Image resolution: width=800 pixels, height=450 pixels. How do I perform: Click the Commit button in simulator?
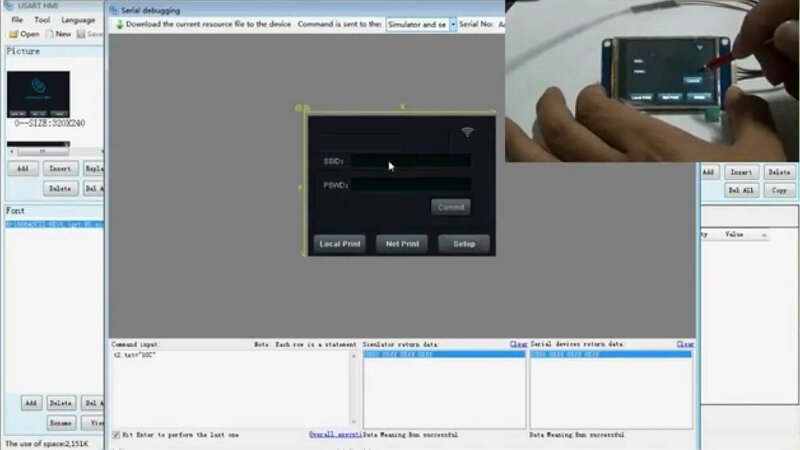click(451, 207)
